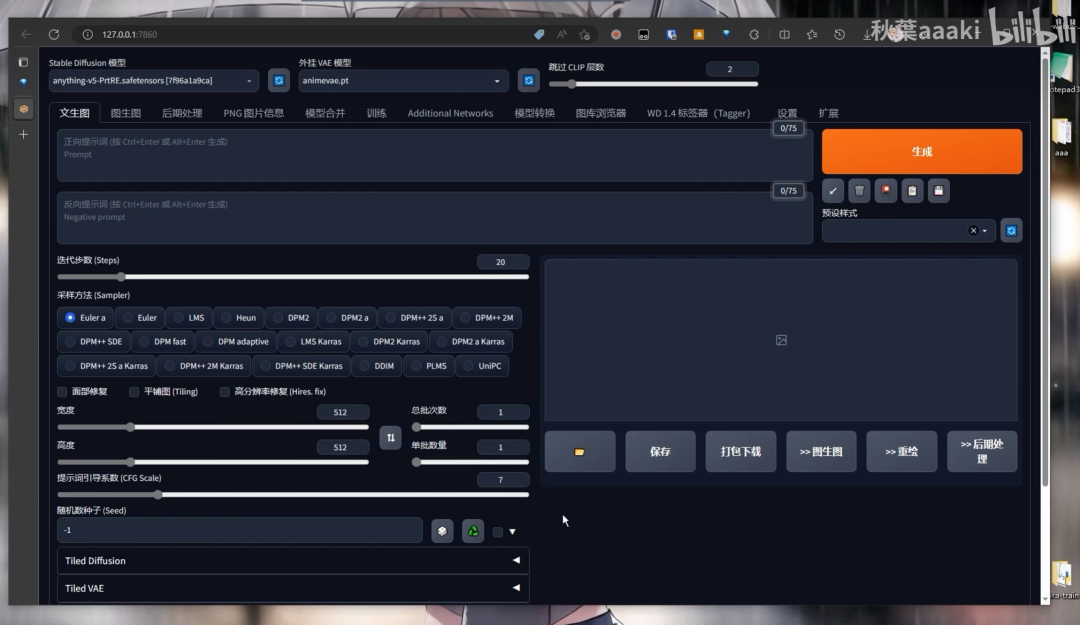Screen dimensions: 1080x625
Task: Click the CLIP skip slider handle
Action: tap(571, 84)
